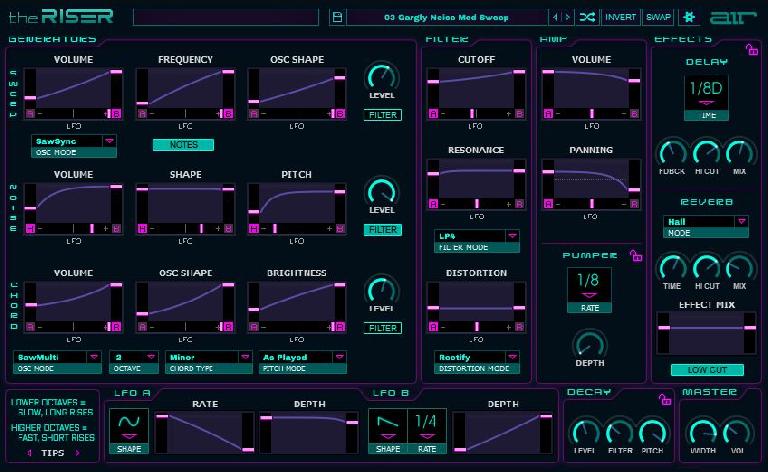Viewport: 768px width, 472px height.
Task: Open the settings gear icon
Action: click(689, 17)
